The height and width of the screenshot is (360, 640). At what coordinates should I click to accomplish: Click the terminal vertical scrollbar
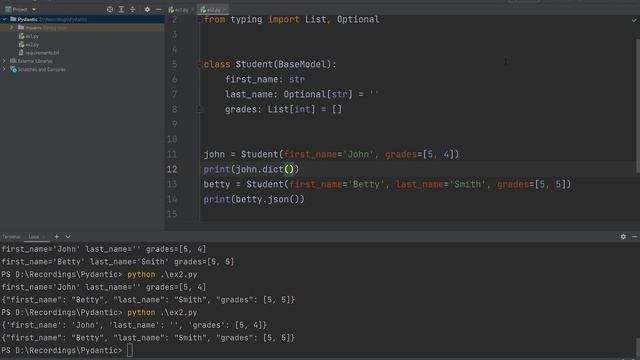click(x=638, y=347)
